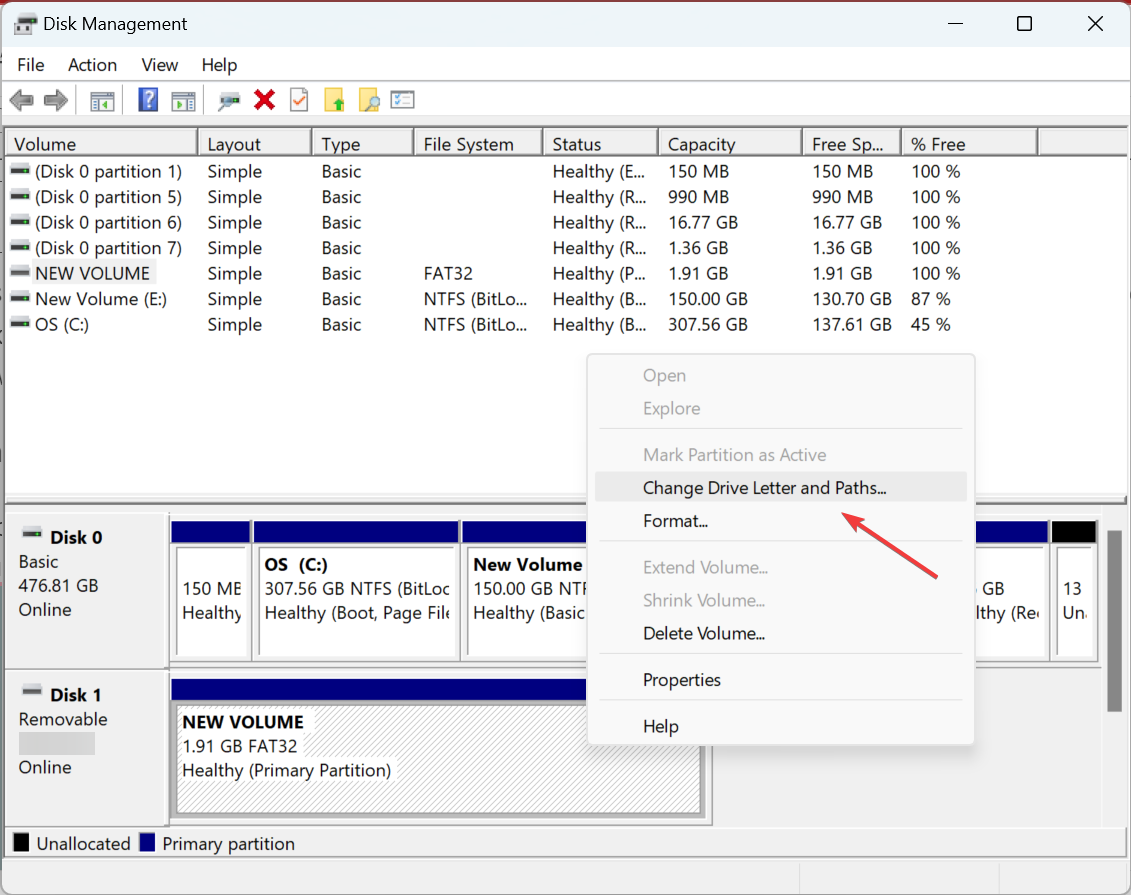Choose Change Drive Letter and Paths
This screenshot has width=1131, height=895.
point(764,488)
